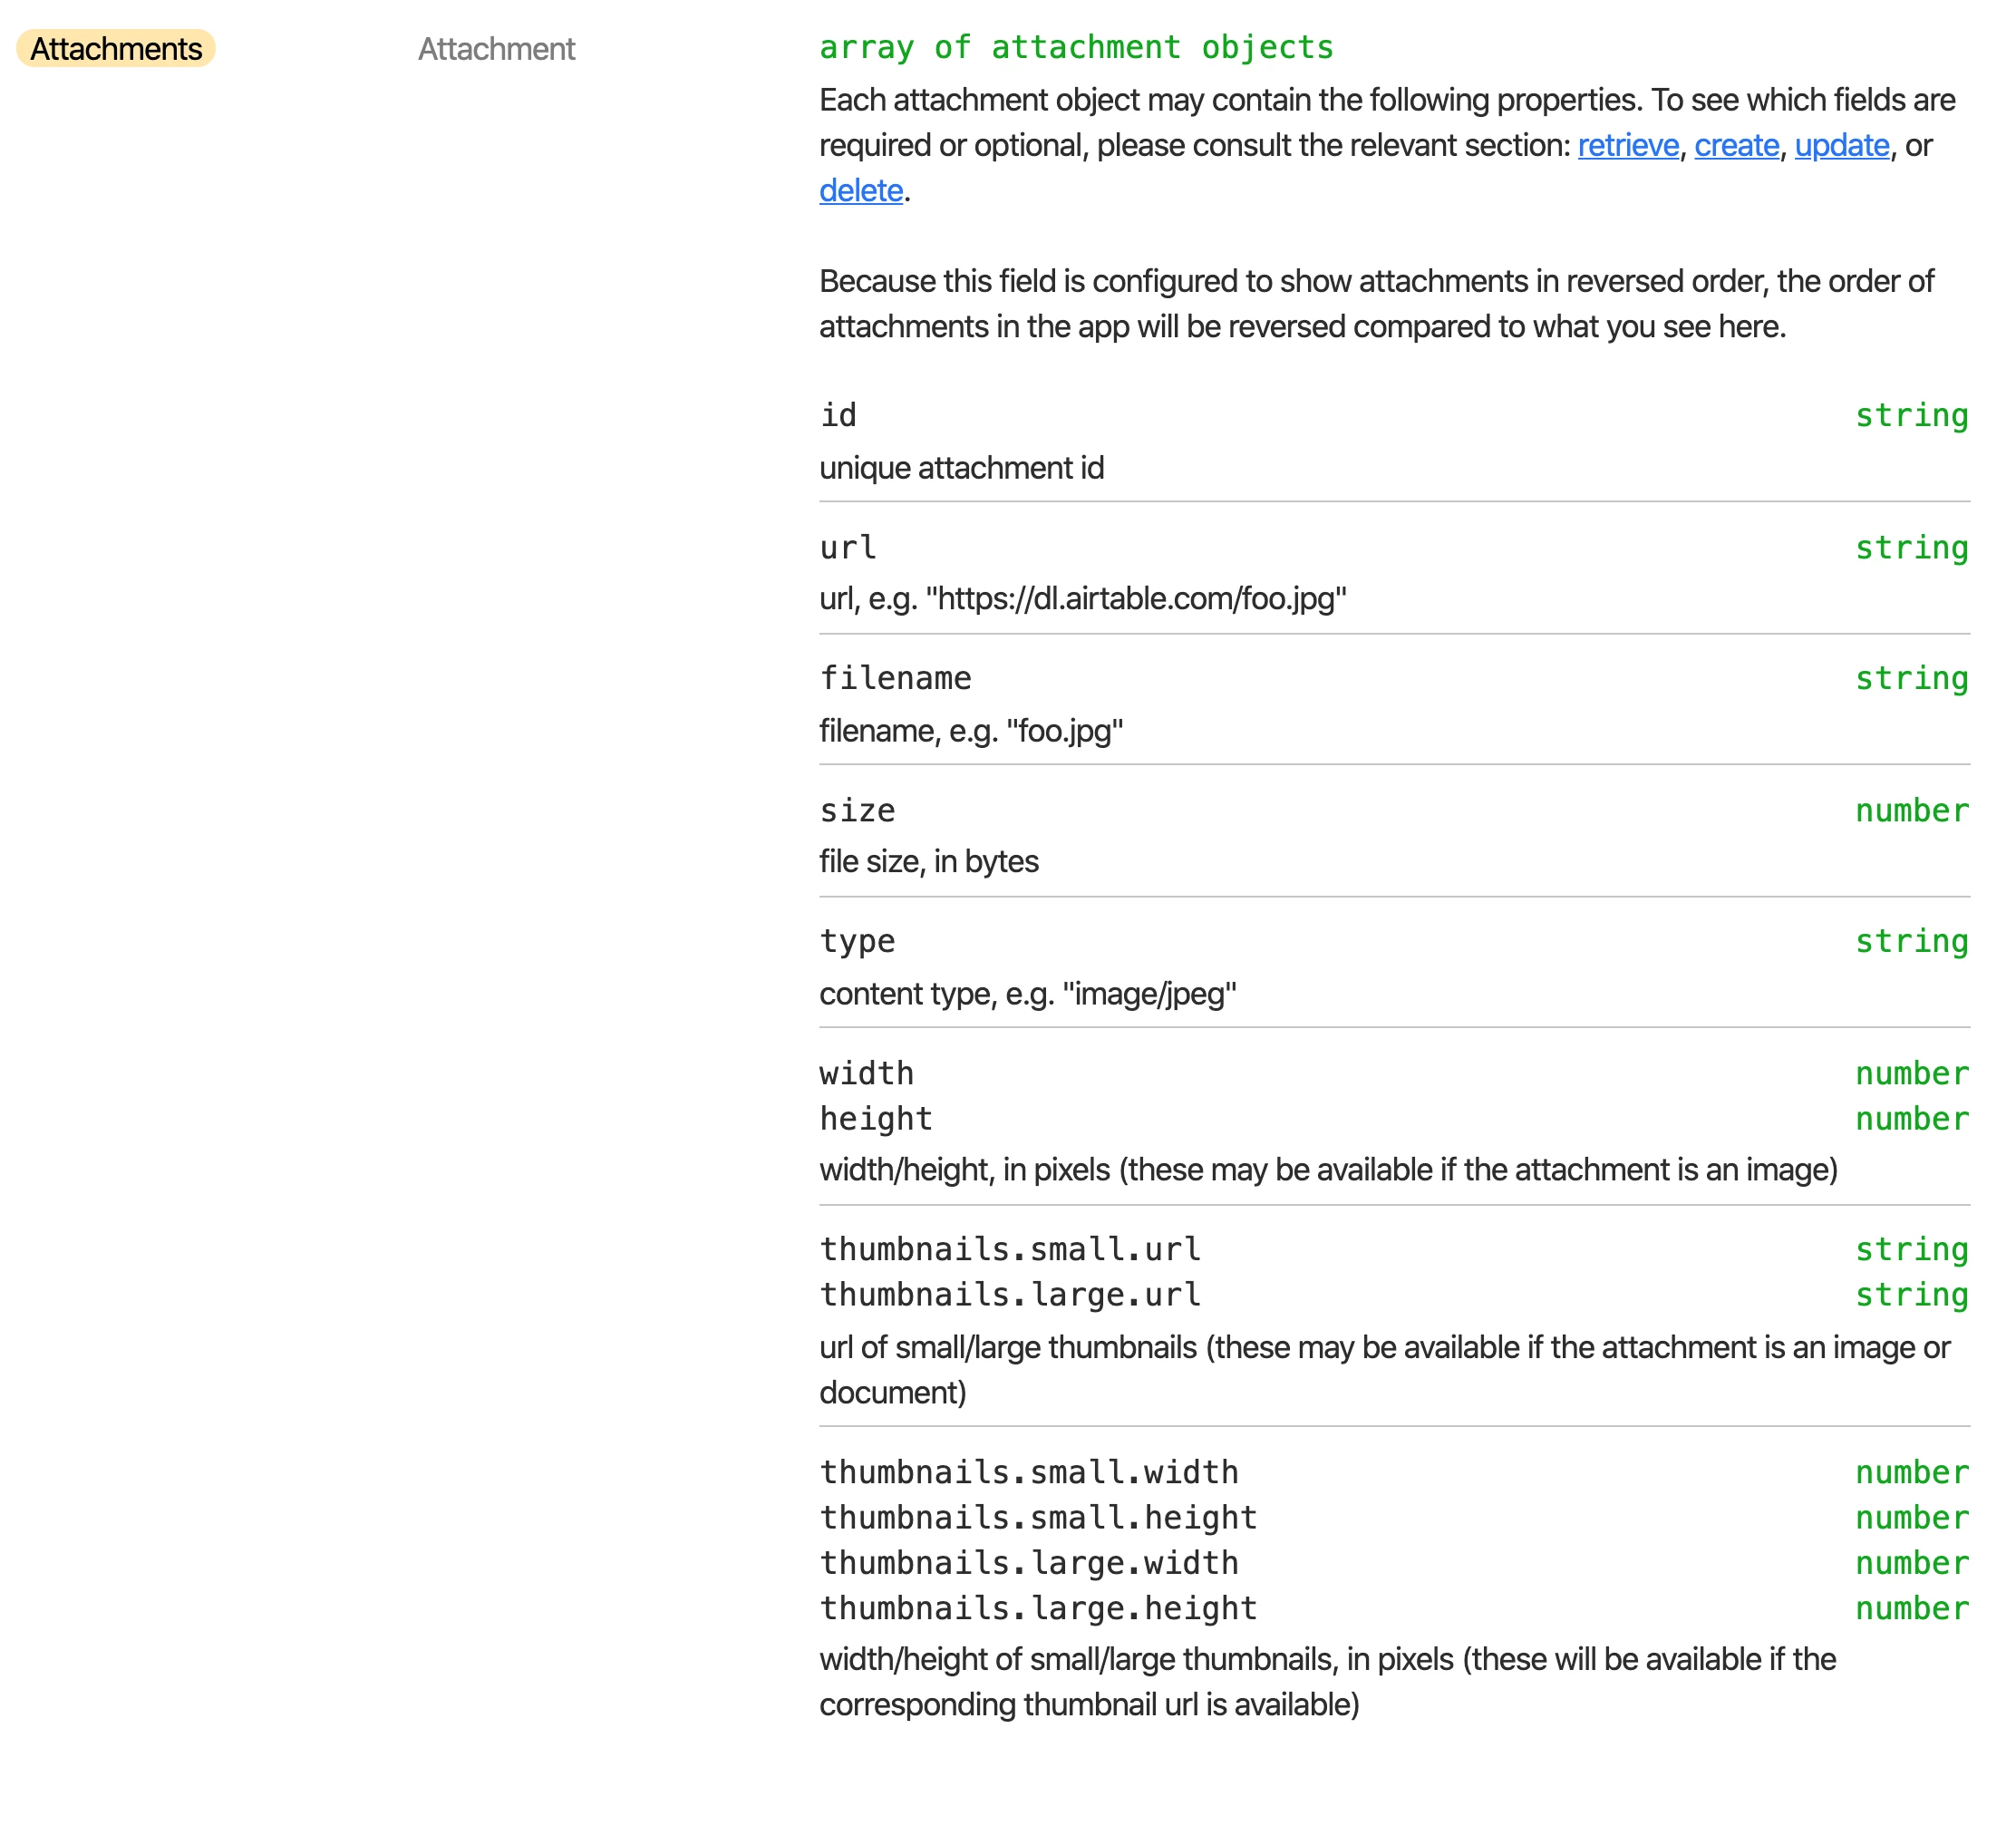Open the retrieve section link
The width and height of the screenshot is (2016, 1835).
[1628, 146]
